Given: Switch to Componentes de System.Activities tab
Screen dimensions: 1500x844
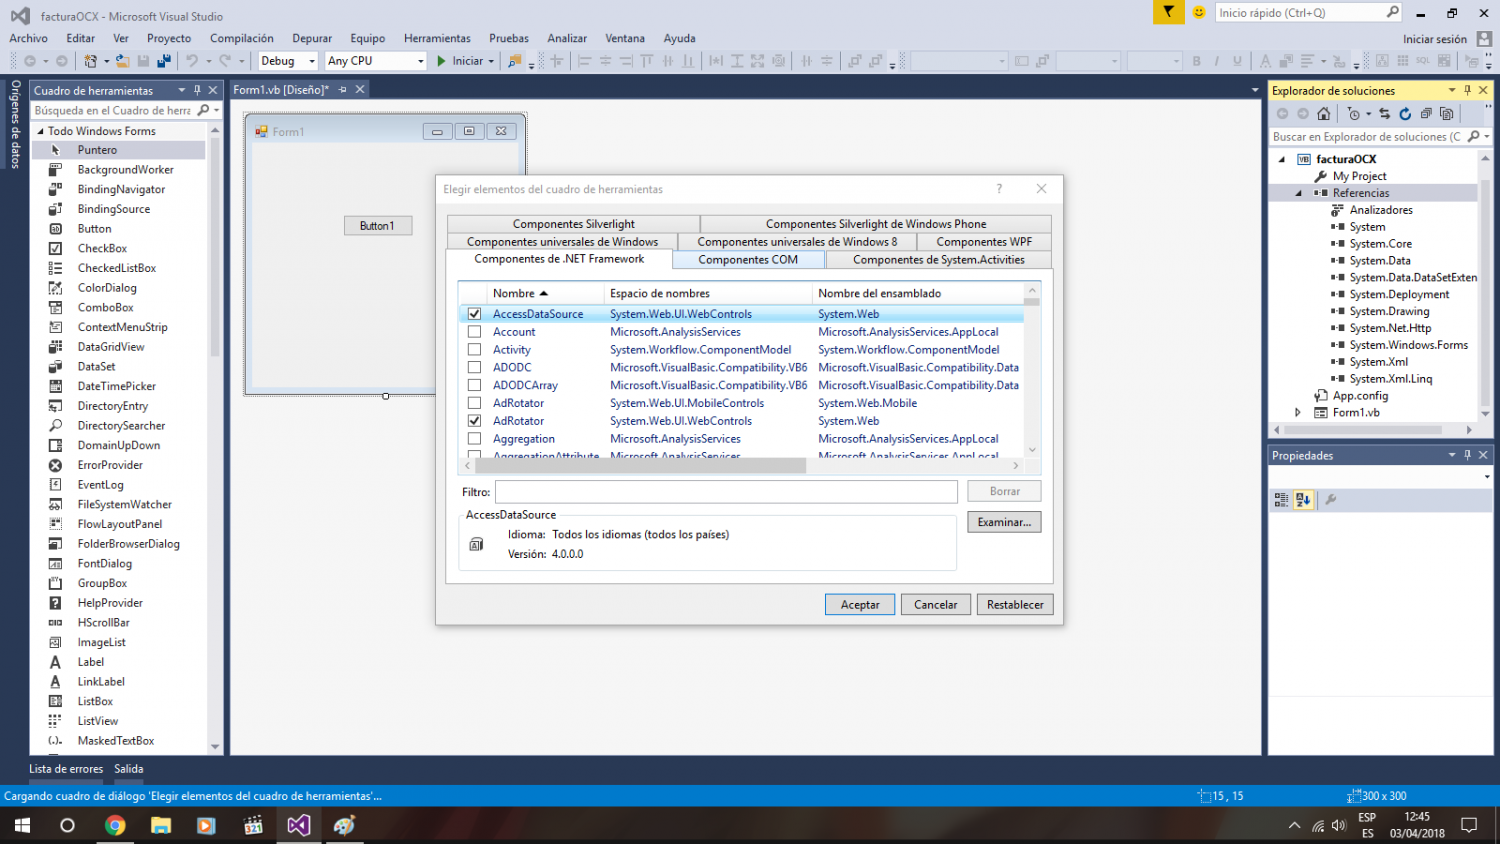Looking at the screenshot, I should coord(938,259).
